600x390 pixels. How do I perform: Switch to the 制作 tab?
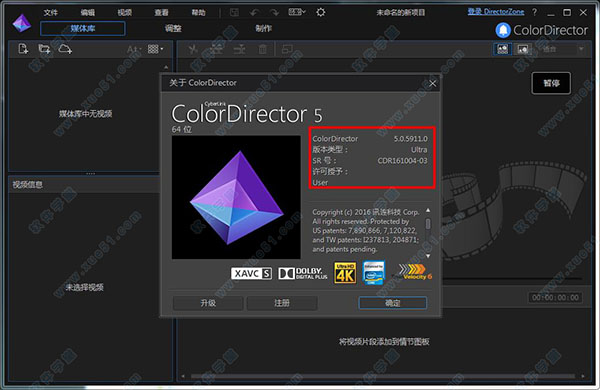click(x=263, y=28)
